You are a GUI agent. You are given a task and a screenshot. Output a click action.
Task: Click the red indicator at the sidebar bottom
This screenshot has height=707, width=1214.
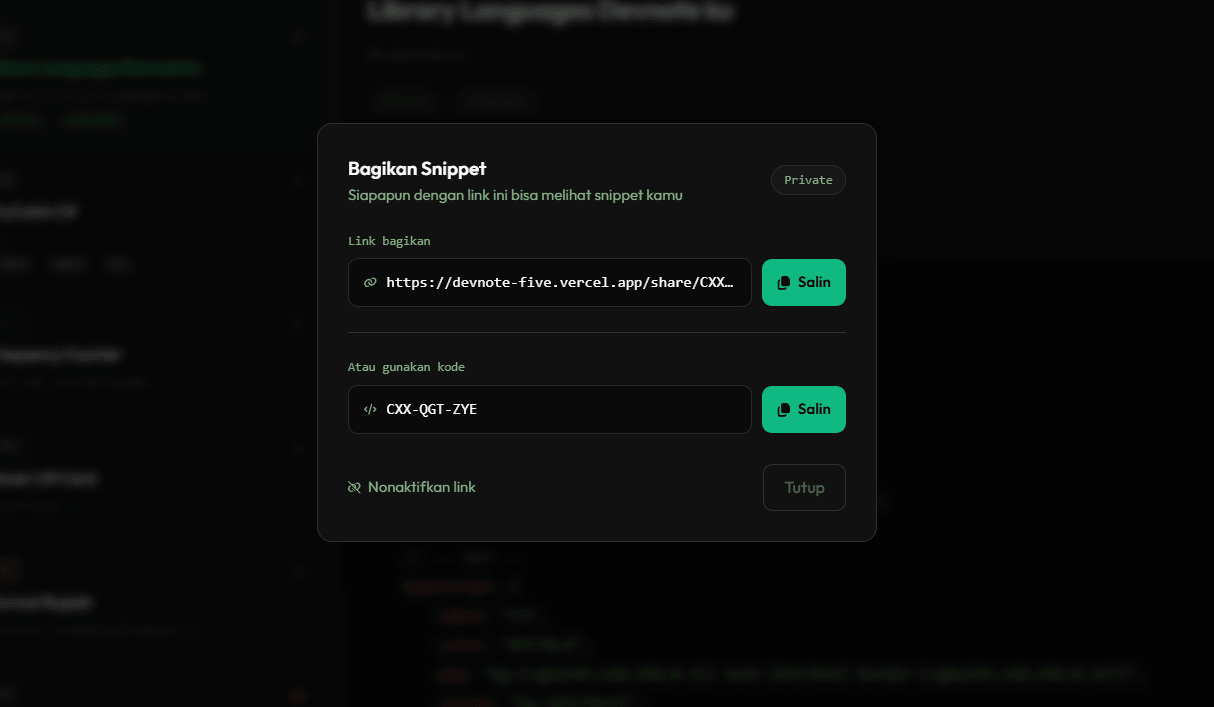point(298,694)
